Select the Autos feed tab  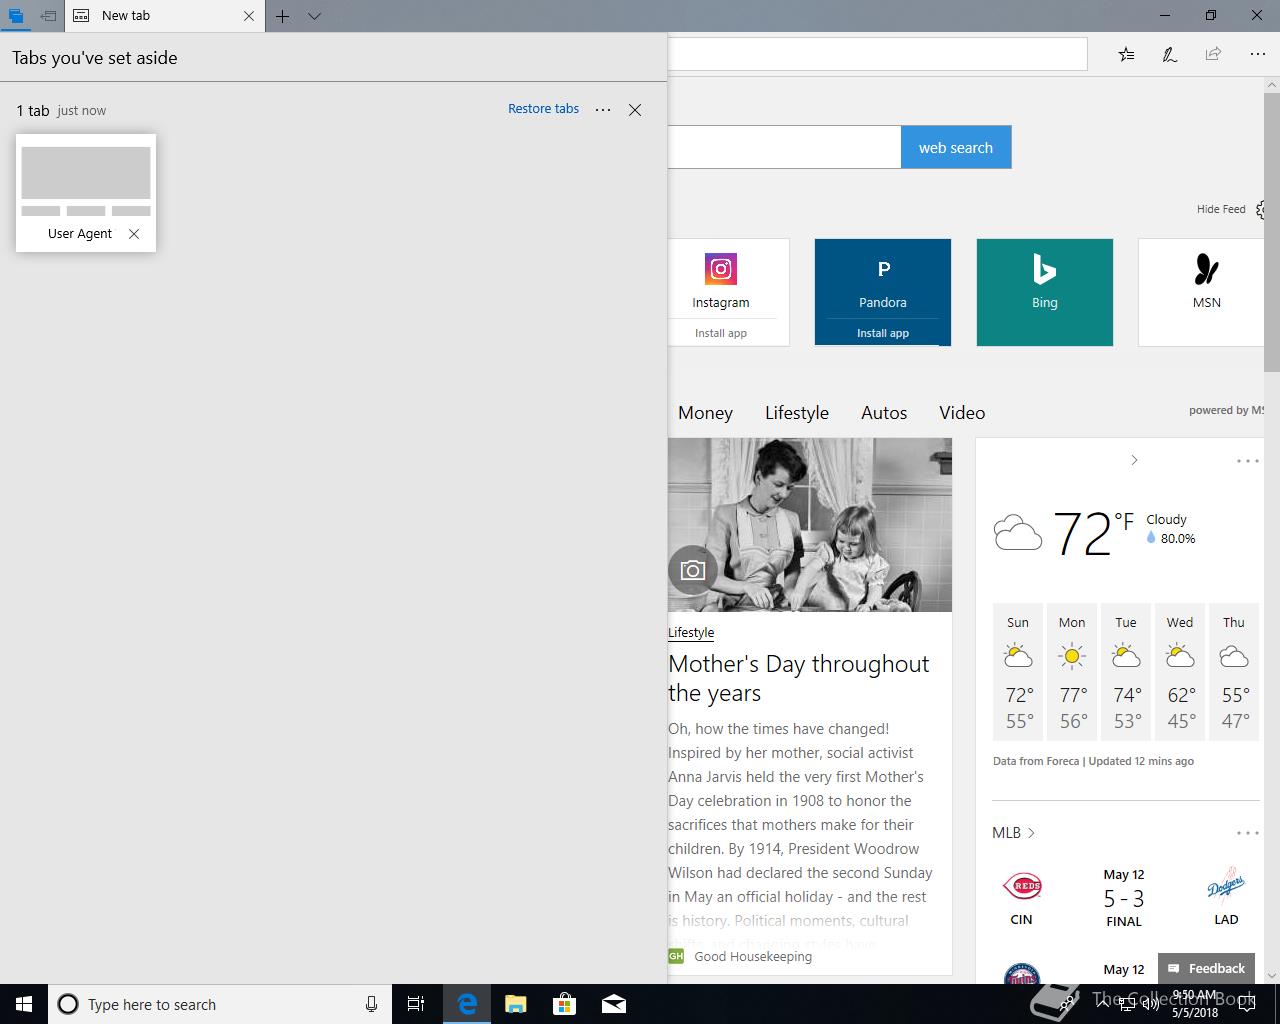[x=884, y=413]
